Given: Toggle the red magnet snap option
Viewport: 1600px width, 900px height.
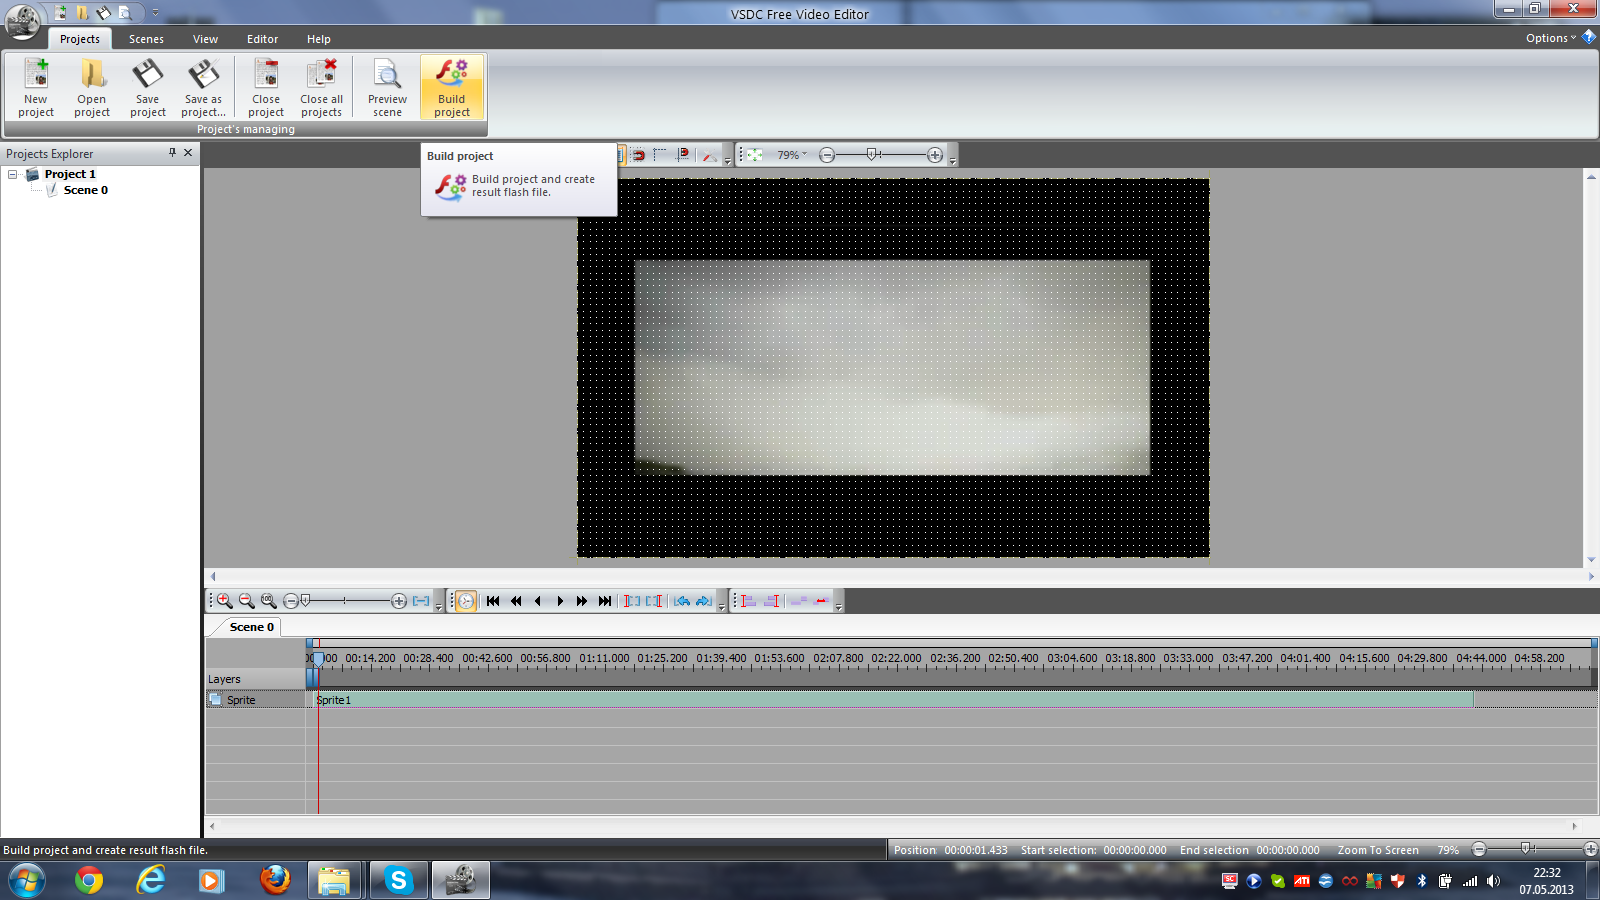Looking at the screenshot, I should [x=639, y=155].
